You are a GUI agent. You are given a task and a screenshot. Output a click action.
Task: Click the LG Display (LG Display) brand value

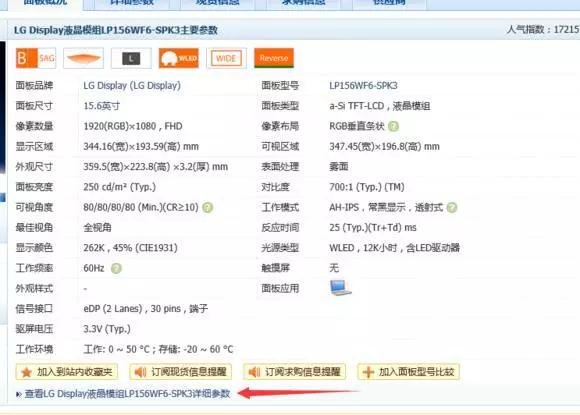coord(132,86)
